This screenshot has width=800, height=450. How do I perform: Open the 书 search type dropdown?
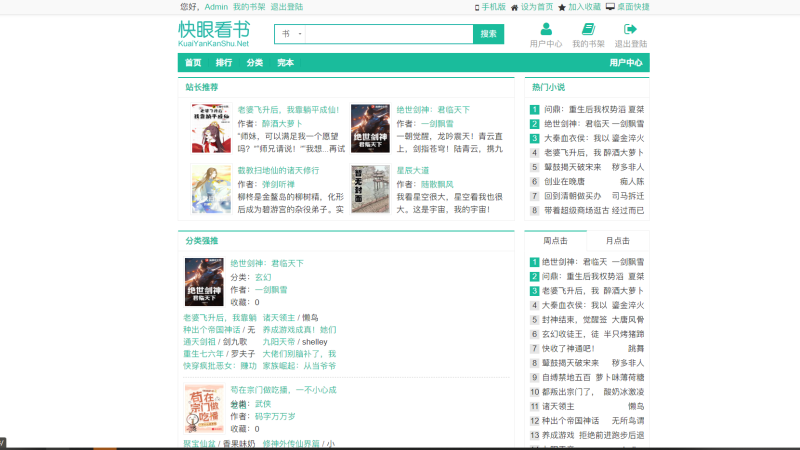[290, 34]
